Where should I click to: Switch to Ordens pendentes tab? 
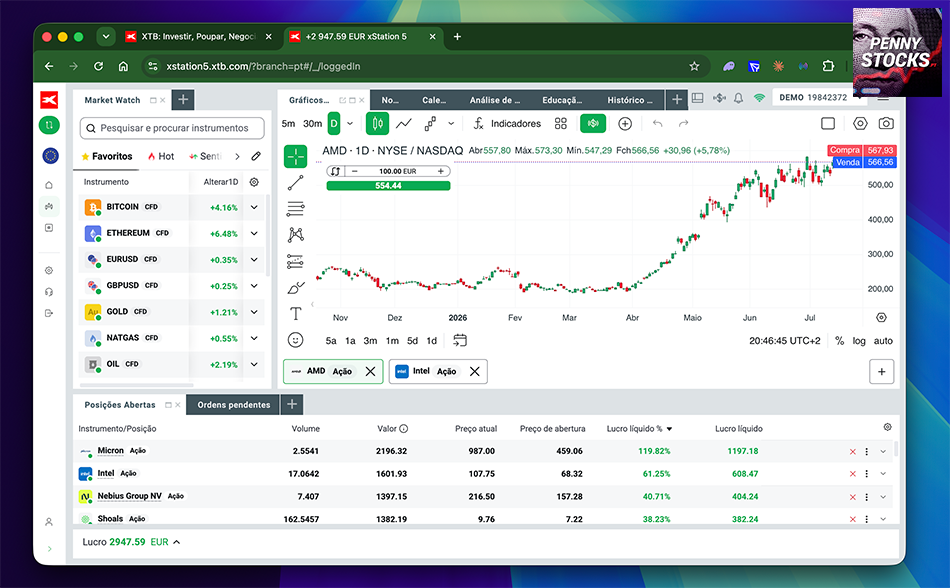coord(233,405)
